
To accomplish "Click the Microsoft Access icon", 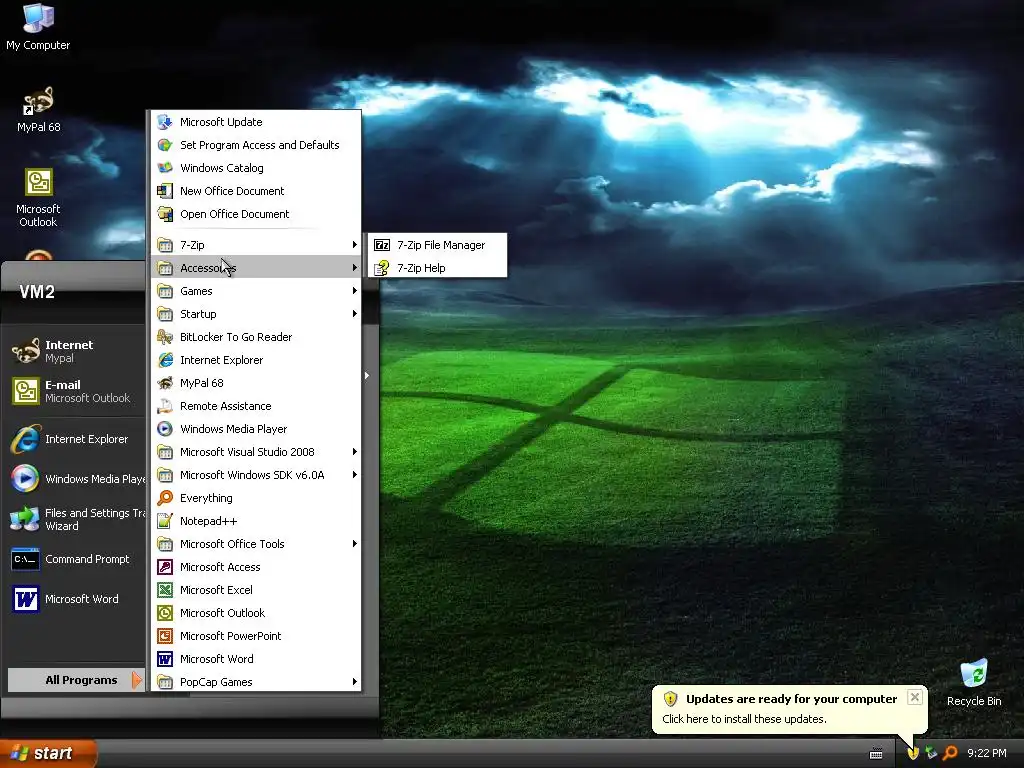I will [x=165, y=567].
